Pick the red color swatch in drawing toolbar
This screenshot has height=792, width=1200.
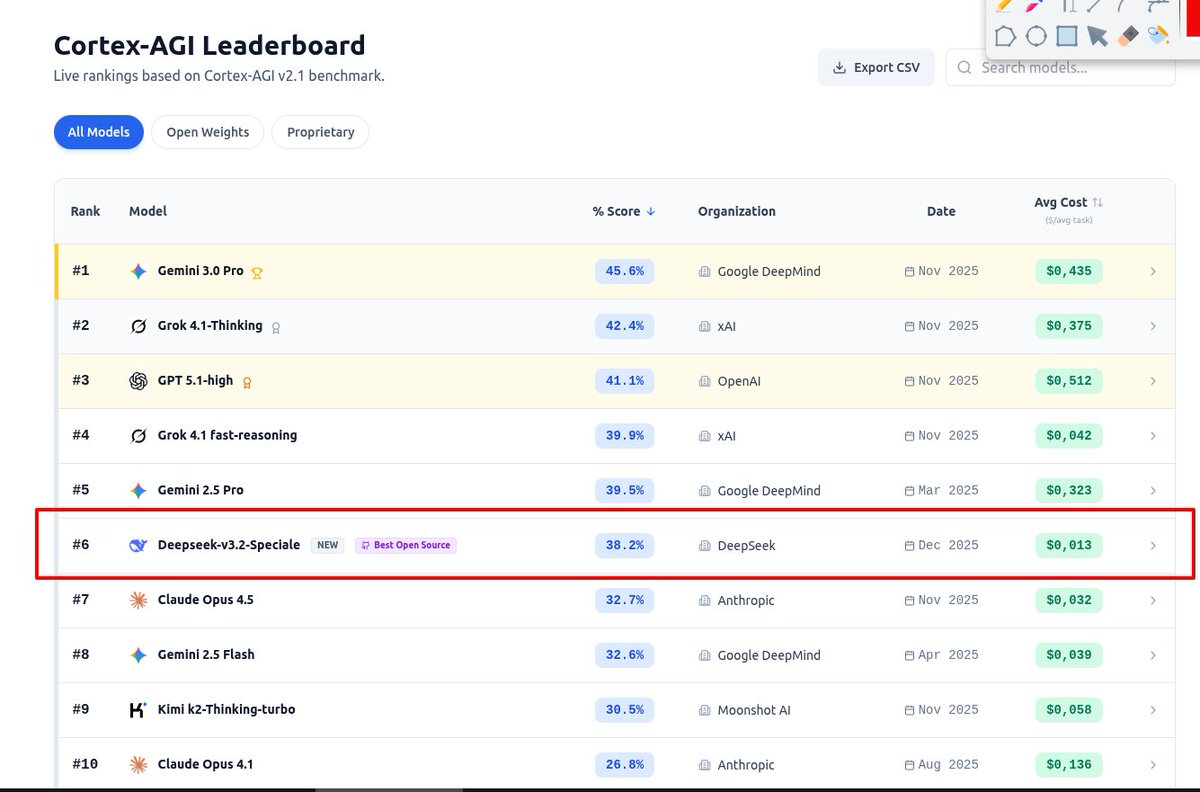coord(1193,18)
